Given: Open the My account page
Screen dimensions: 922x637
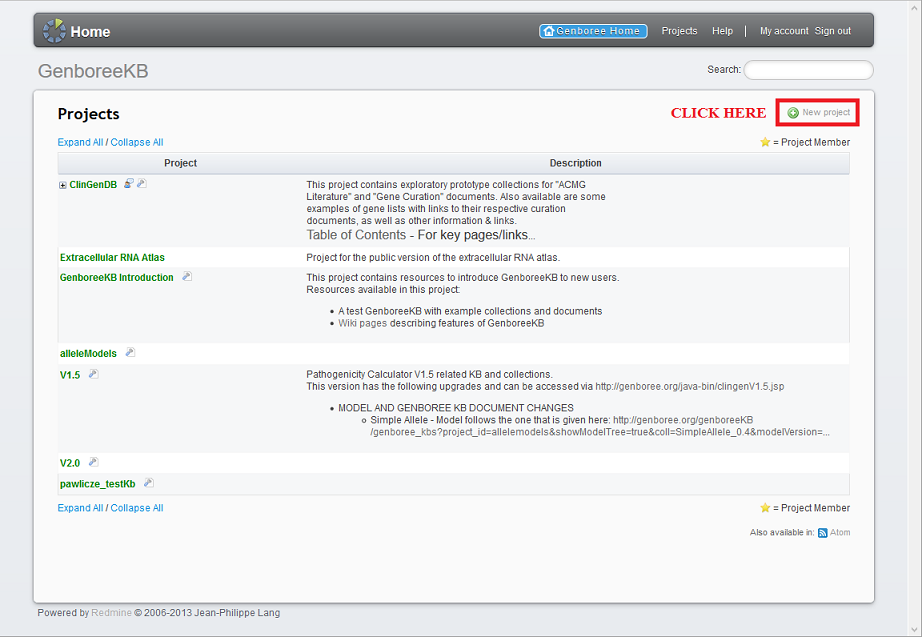Looking at the screenshot, I should point(783,31).
